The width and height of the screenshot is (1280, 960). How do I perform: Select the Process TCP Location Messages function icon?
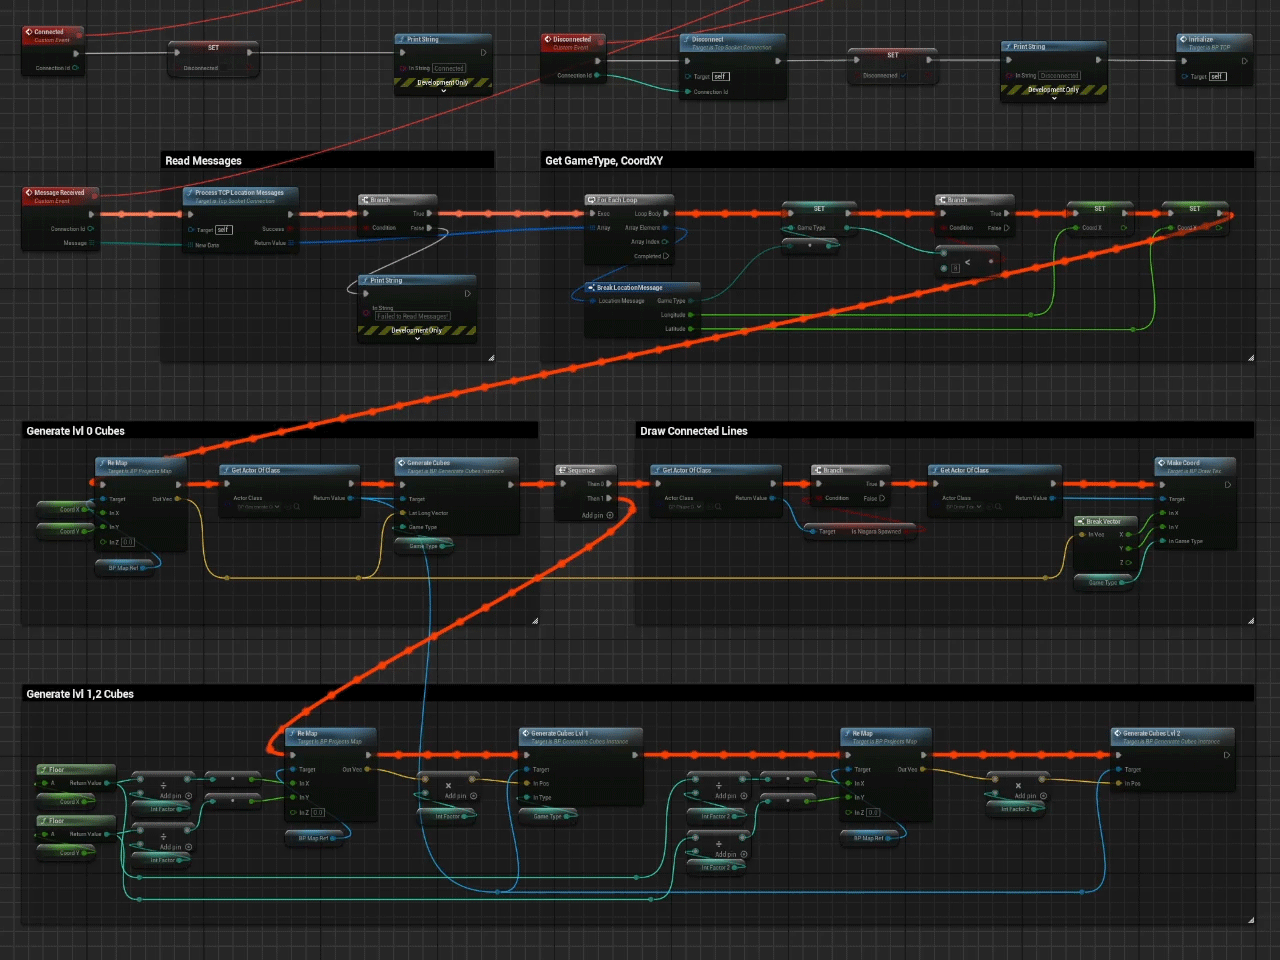[x=189, y=193]
